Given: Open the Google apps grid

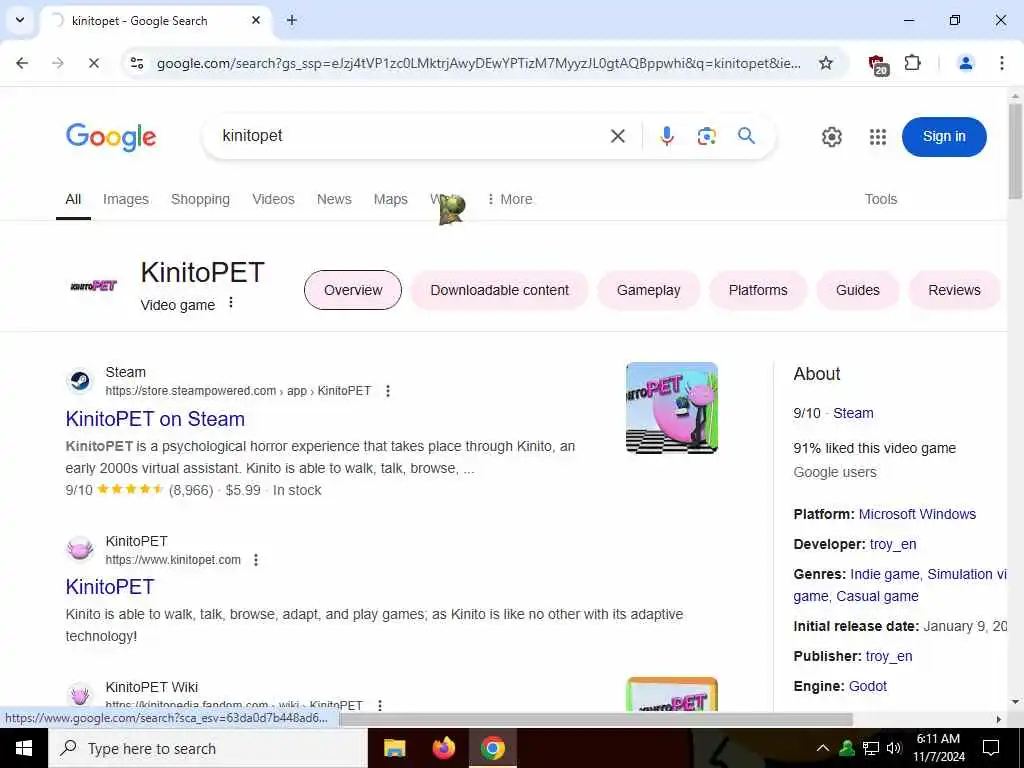Looking at the screenshot, I should tap(878, 137).
